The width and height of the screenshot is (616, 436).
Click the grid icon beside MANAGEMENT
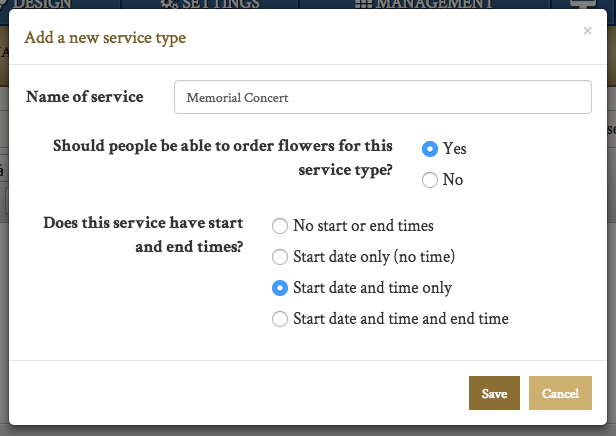point(364,4)
